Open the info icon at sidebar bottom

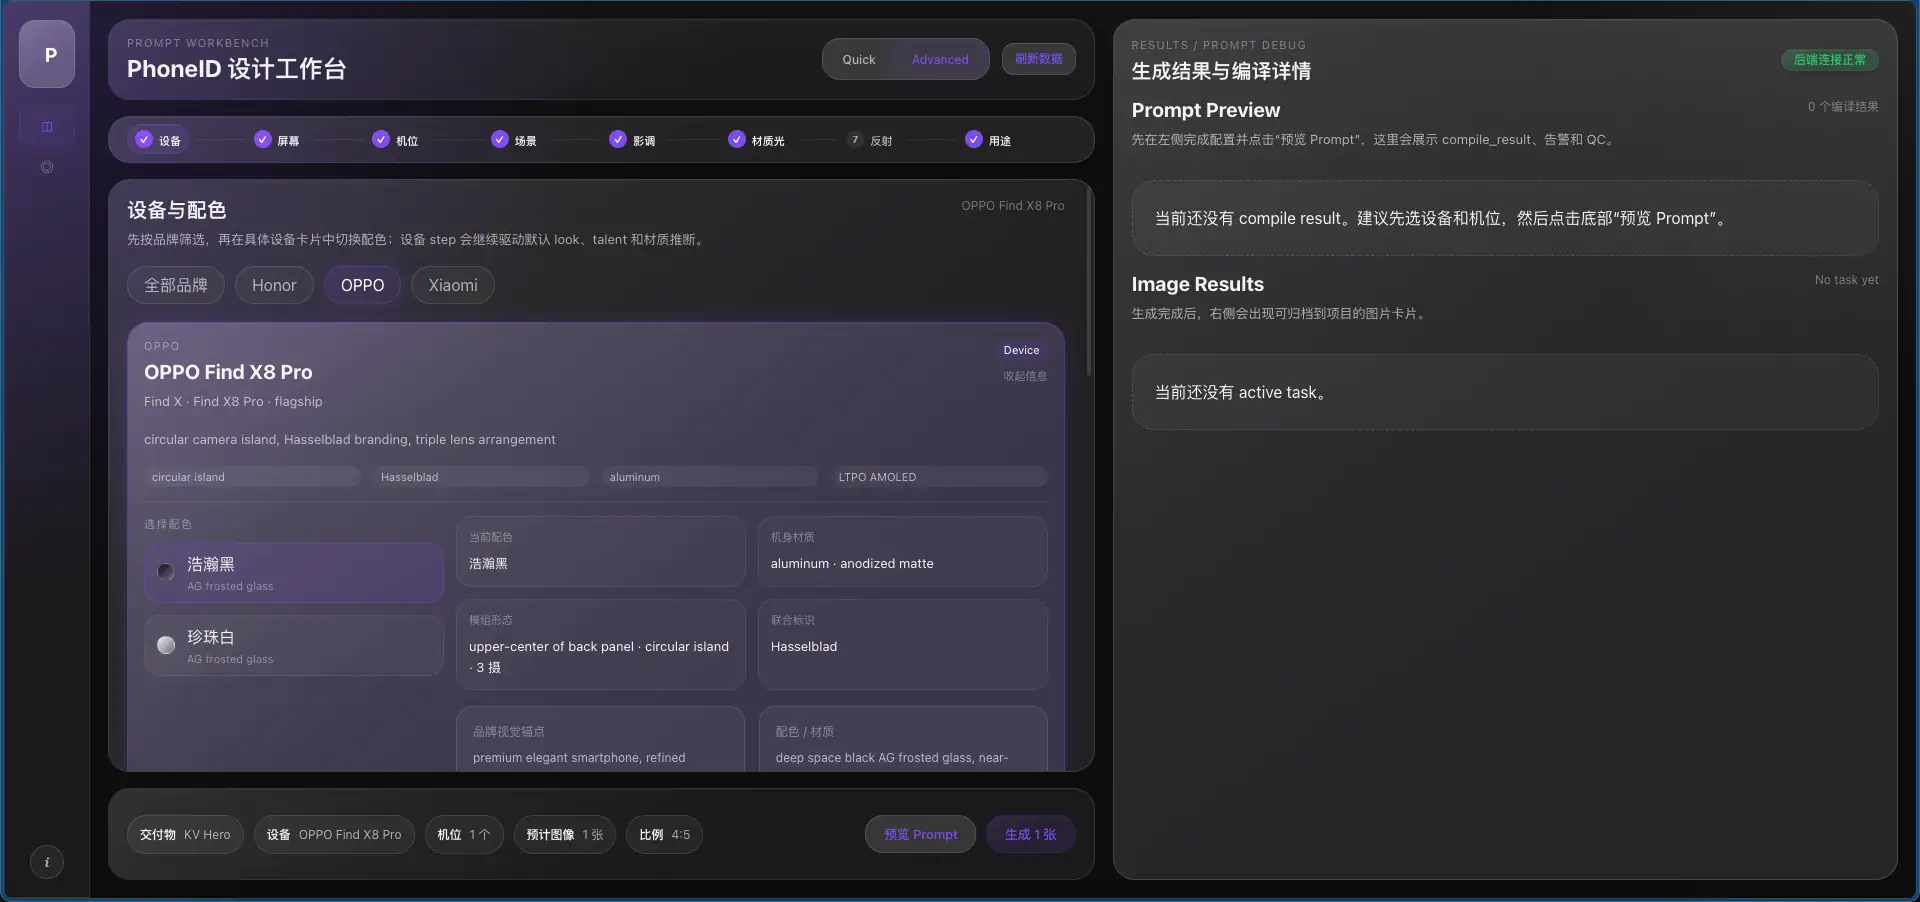tap(47, 862)
